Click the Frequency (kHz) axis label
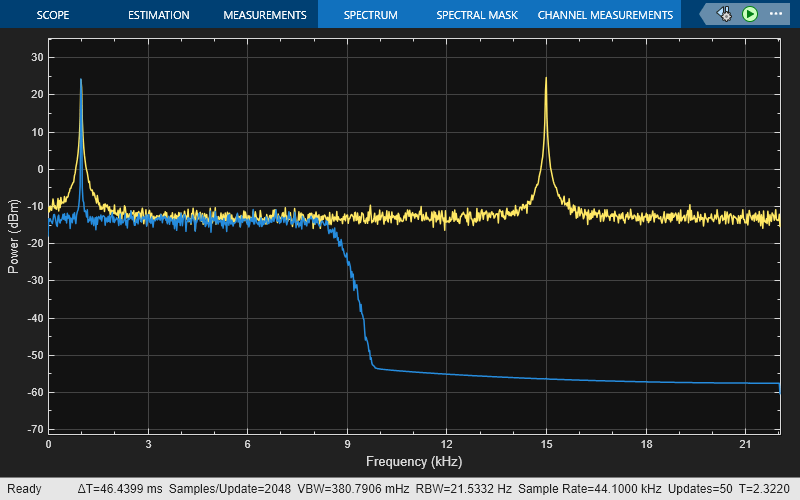The image size is (800, 500). pos(414,462)
